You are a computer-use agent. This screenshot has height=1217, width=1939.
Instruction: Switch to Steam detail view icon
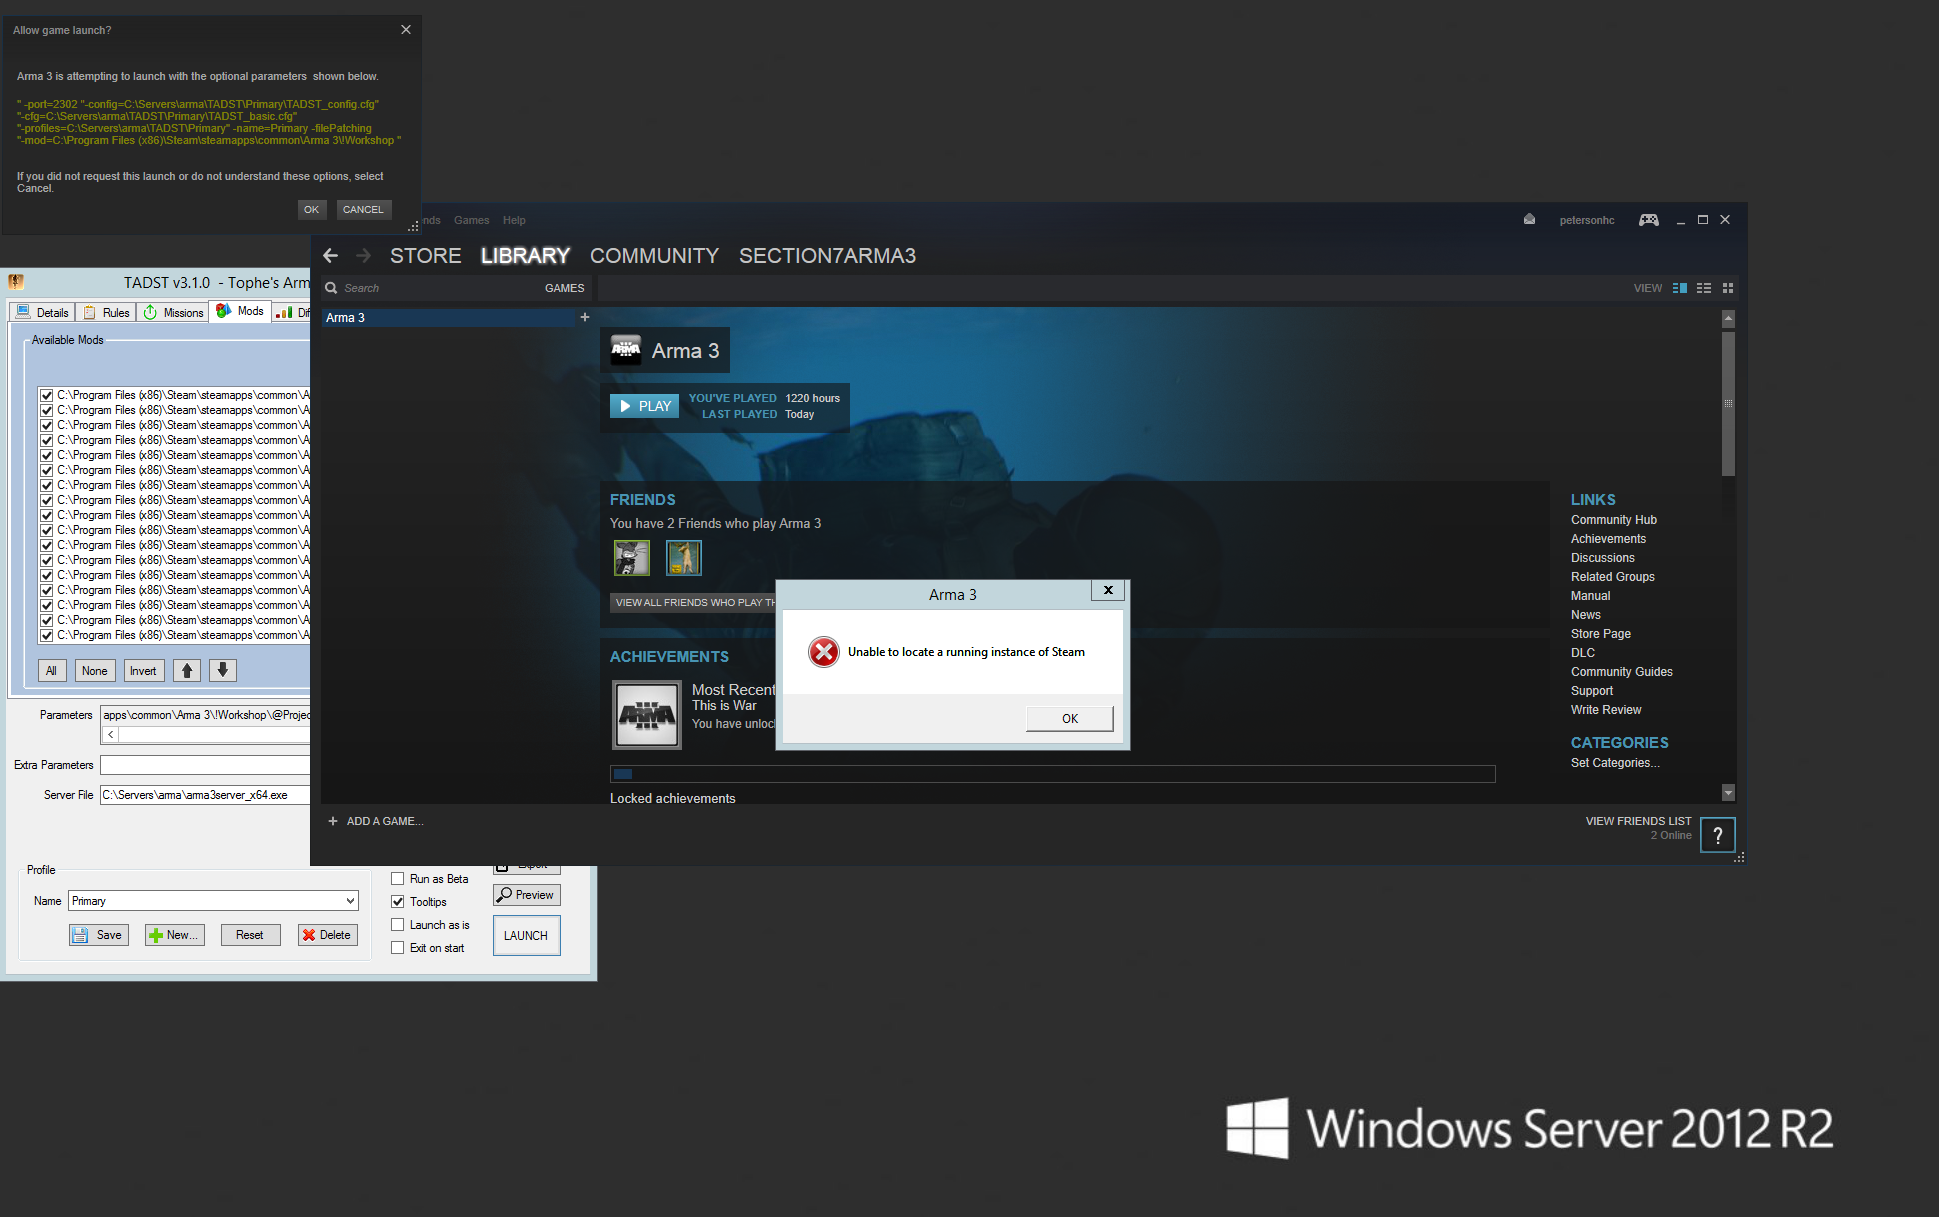click(x=1680, y=288)
